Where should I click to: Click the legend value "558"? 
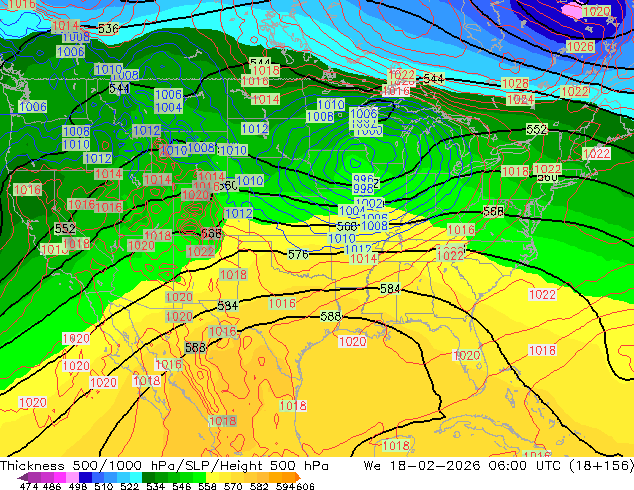click(207, 486)
